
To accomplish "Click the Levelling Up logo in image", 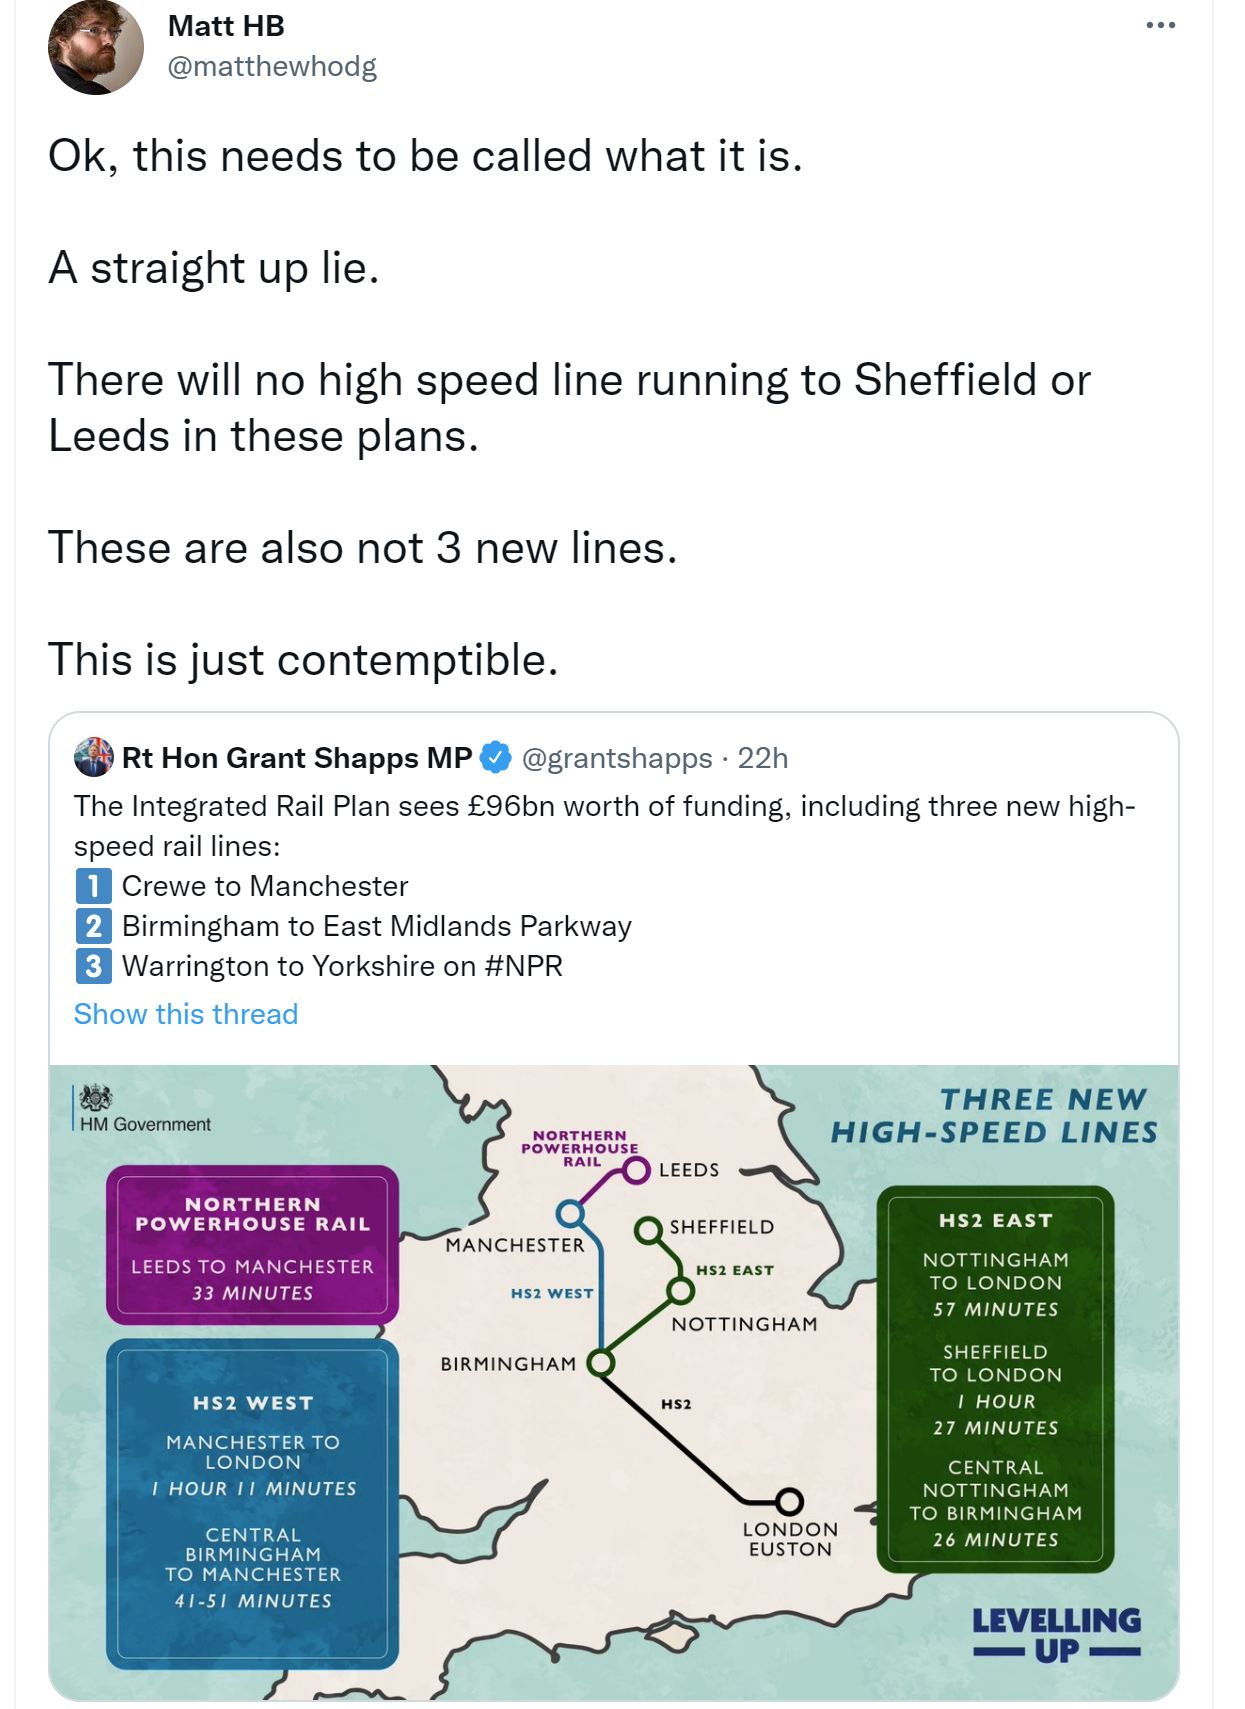I will tap(1056, 1634).
